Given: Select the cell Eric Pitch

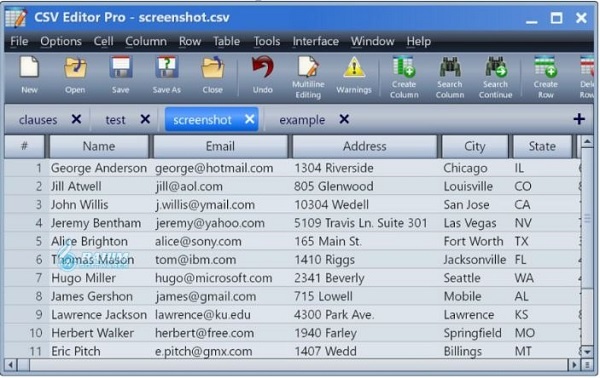Looking at the screenshot, I should click(76, 352).
